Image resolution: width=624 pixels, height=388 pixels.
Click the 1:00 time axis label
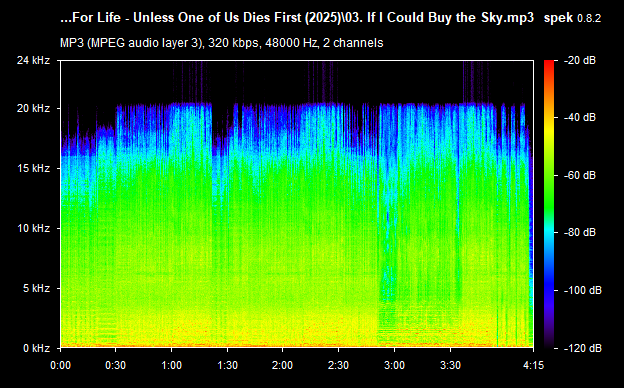tap(172, 365)
